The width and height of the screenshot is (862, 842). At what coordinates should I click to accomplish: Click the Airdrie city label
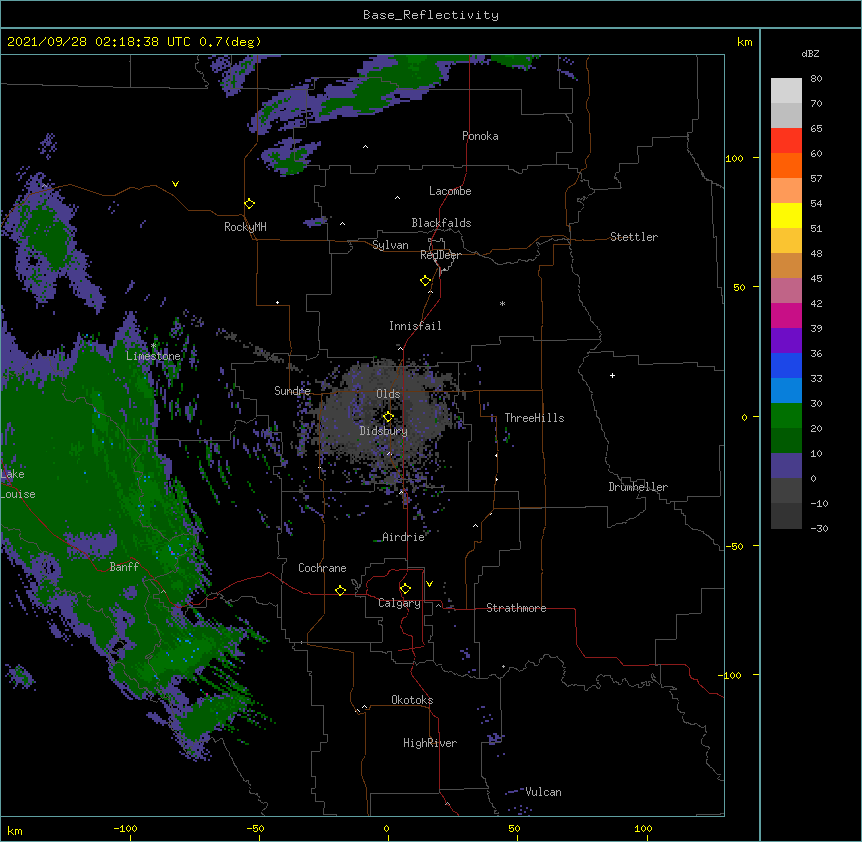pos(403,537)
